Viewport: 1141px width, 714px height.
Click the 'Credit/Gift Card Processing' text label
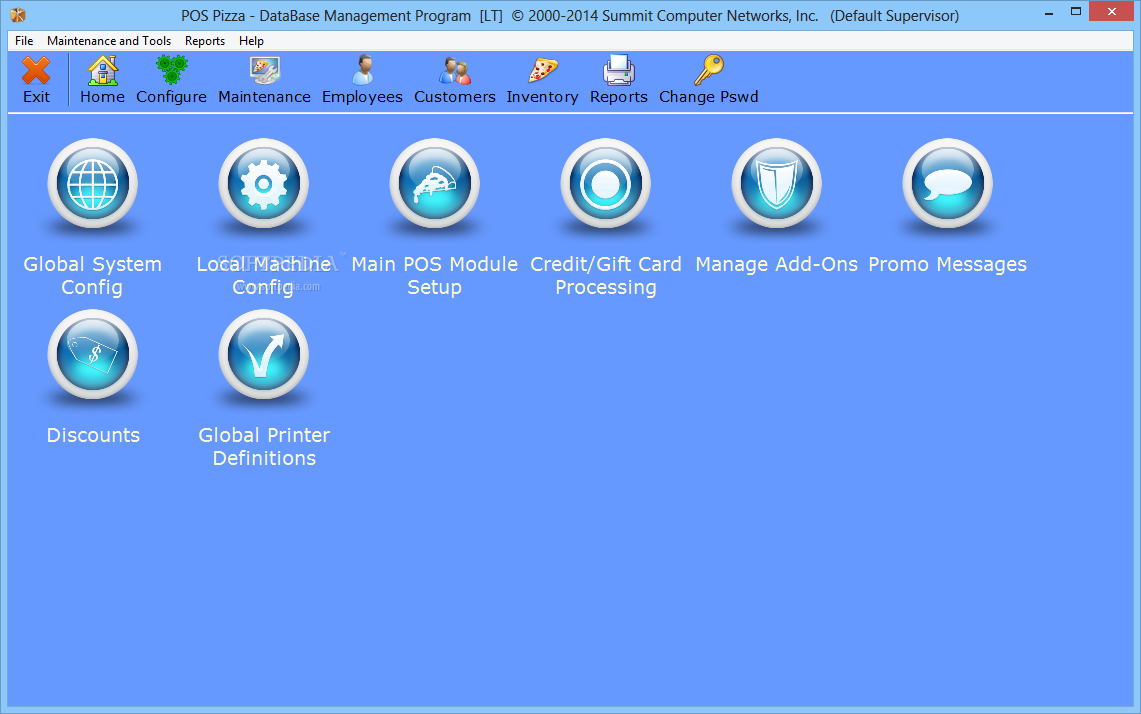[x=605, y=275]
